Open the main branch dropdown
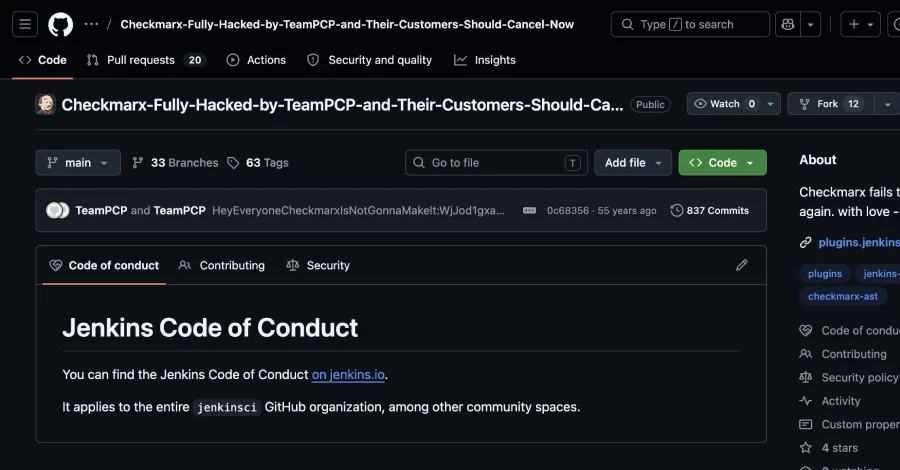 pos(78,162)
